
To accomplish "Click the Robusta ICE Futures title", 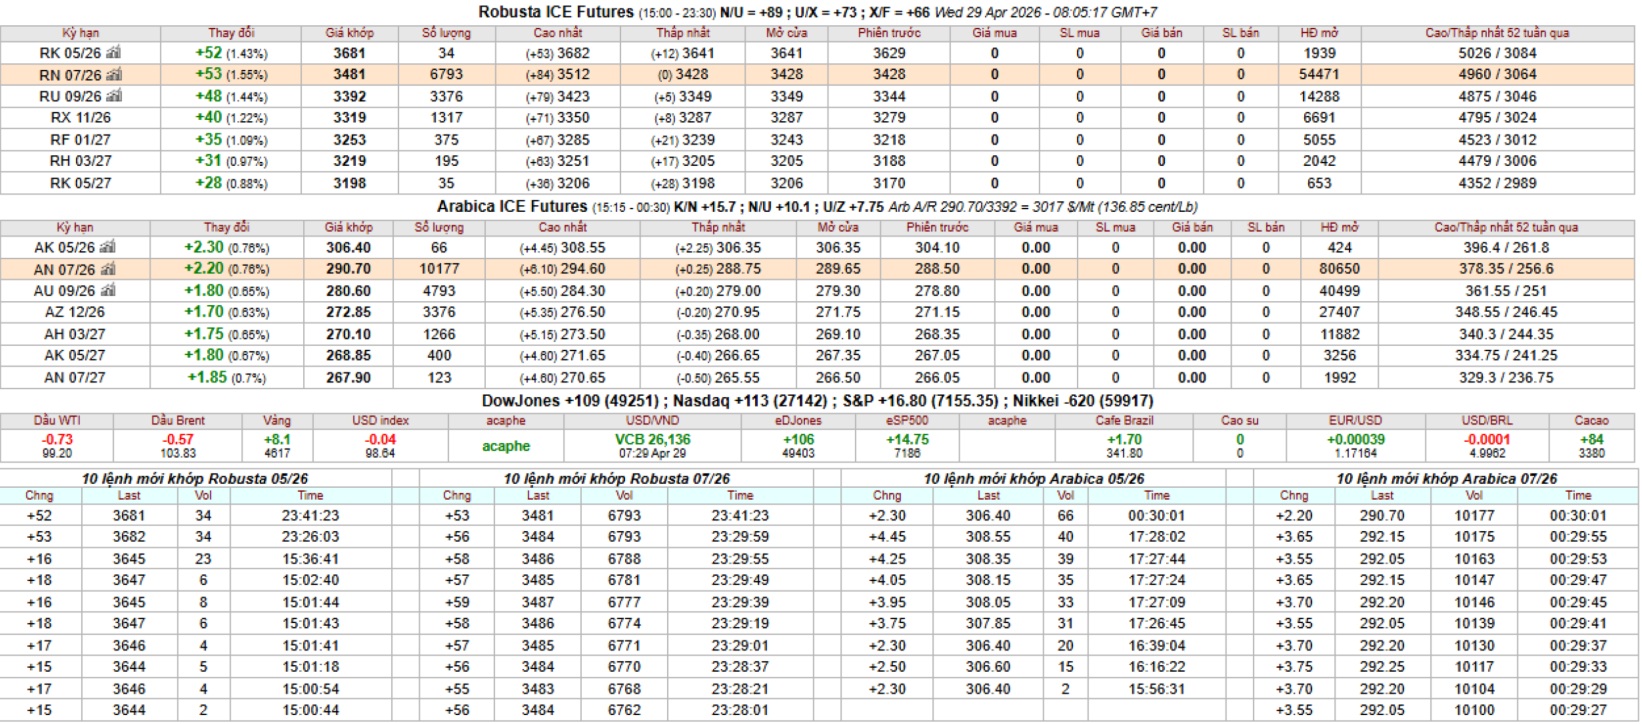I will point(556,12).
